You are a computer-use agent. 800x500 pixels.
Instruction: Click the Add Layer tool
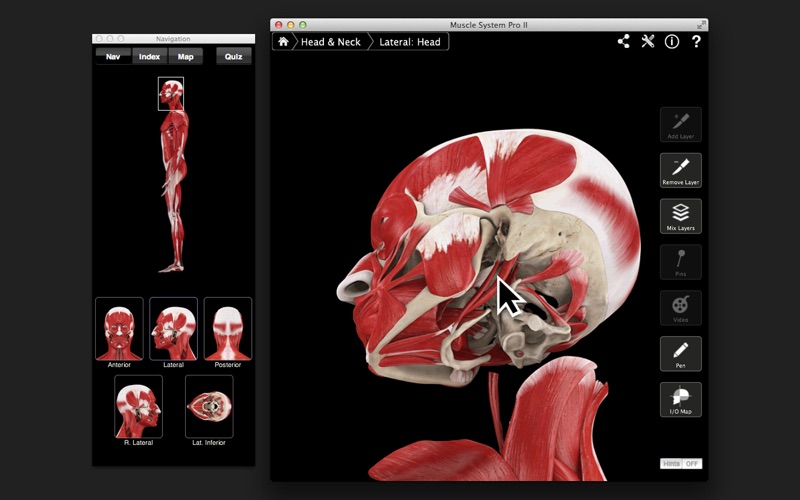680,124
